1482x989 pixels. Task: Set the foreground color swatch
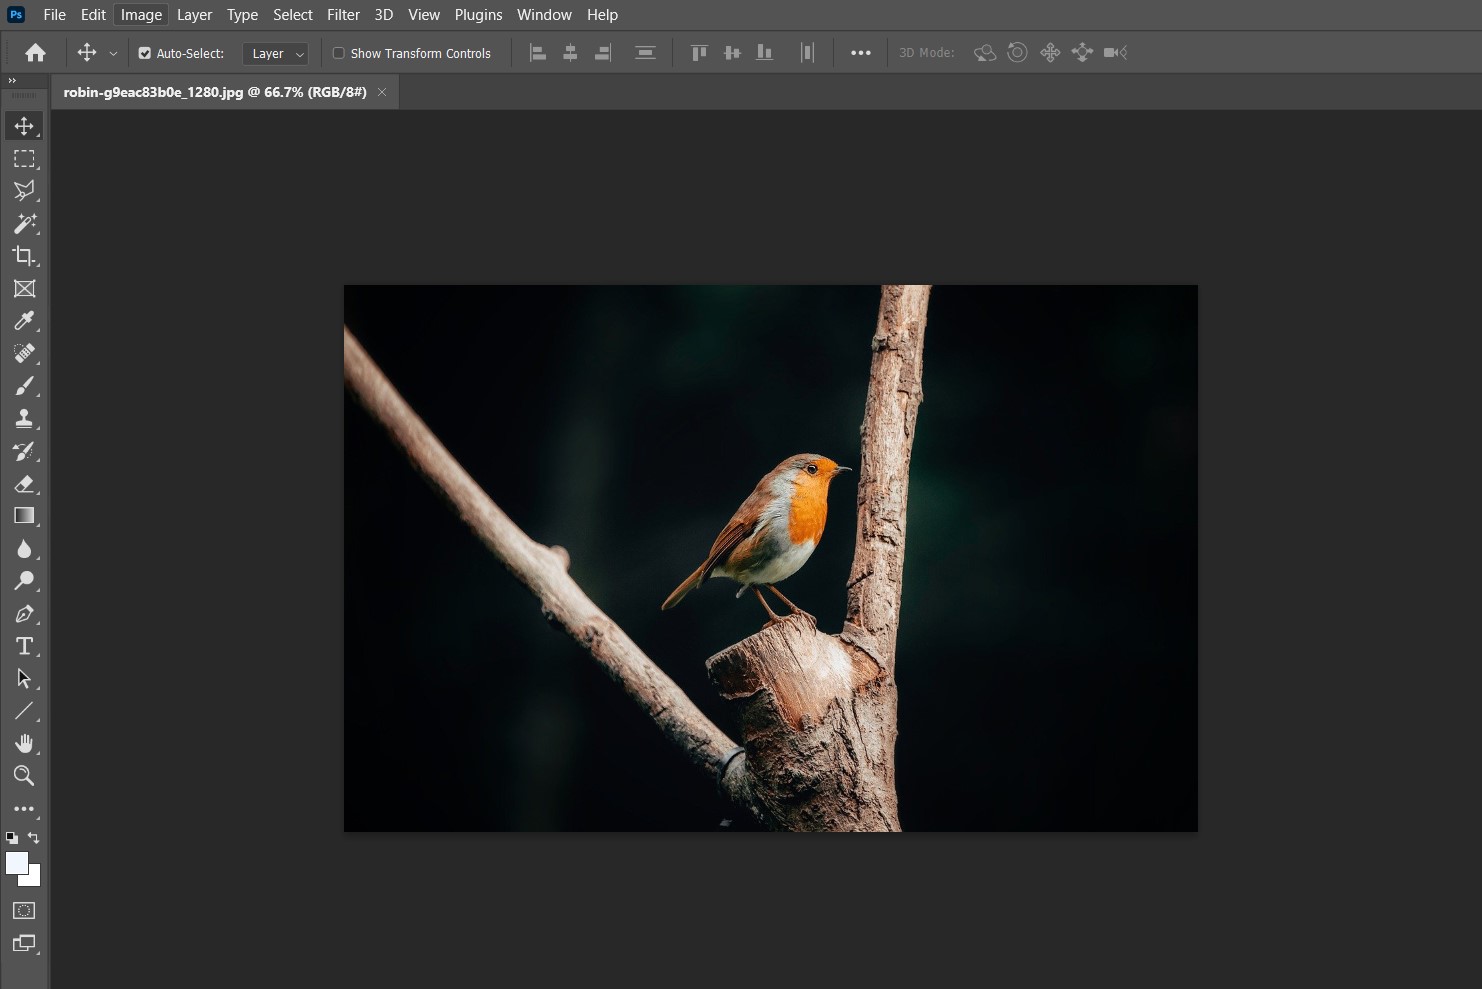(x=16, y=863)
